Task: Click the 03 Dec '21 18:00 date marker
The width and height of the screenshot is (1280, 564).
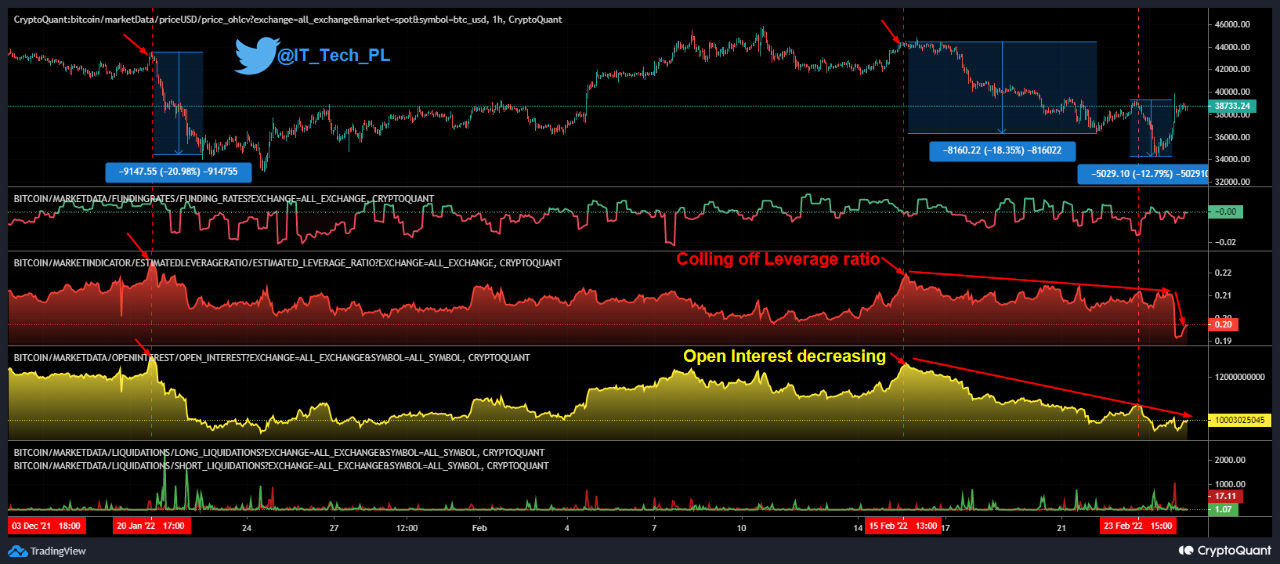Action: click(x=46, y=526)
